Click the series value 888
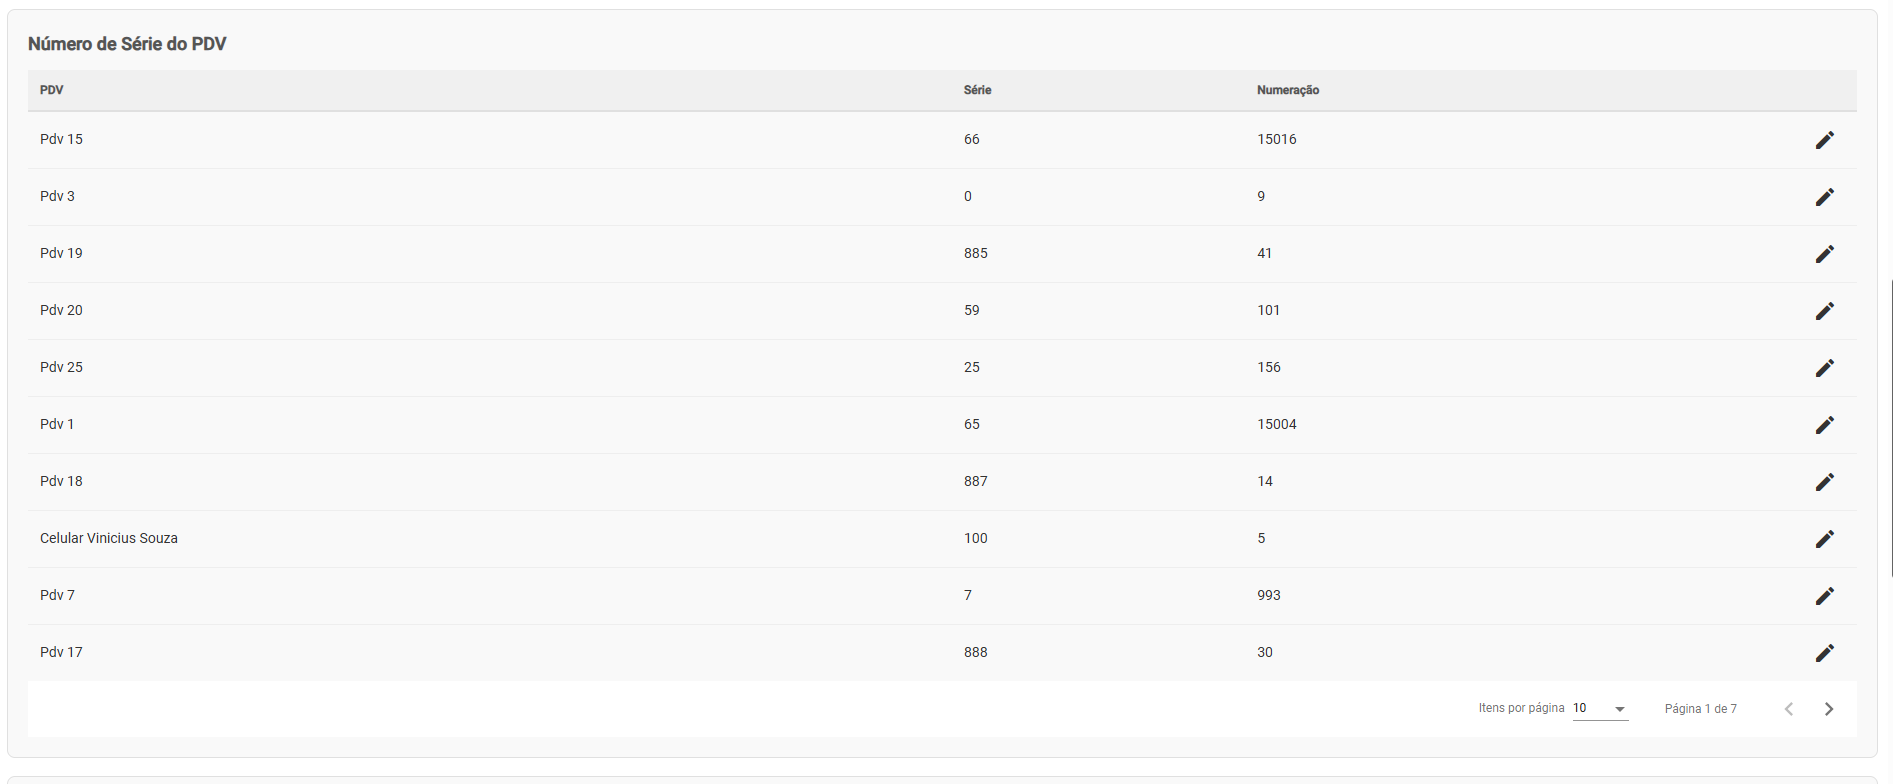Viewport: 1893px width, 784px height. (x=976, y=652)
